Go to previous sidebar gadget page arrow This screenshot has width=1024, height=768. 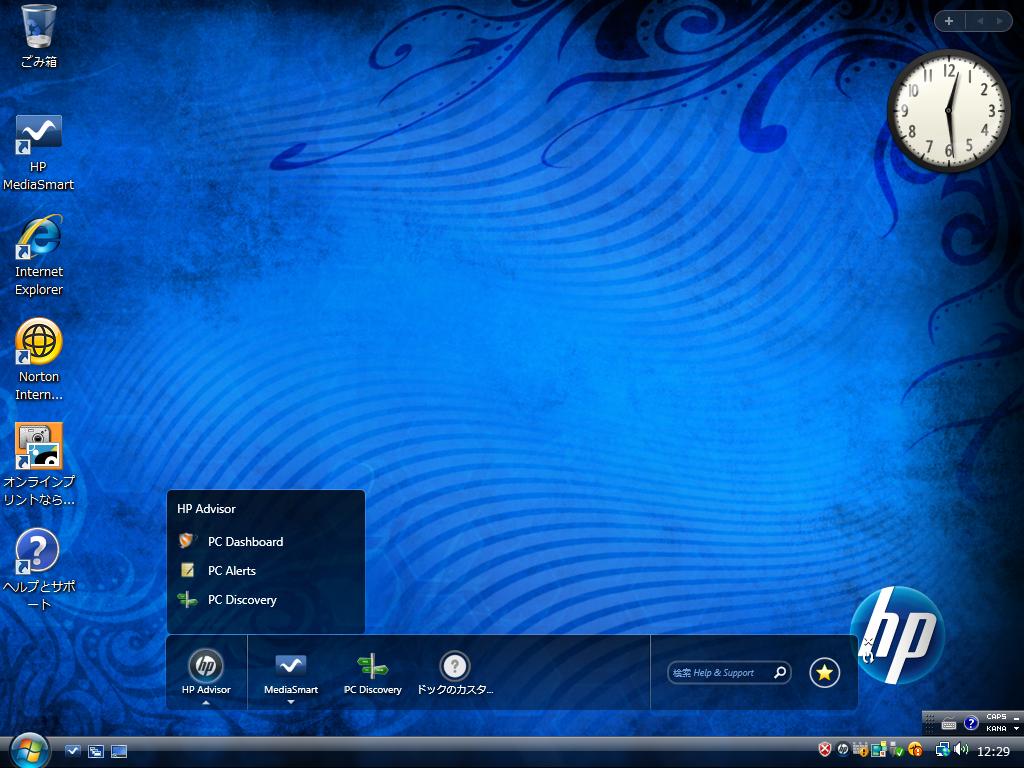coord(980,21)
